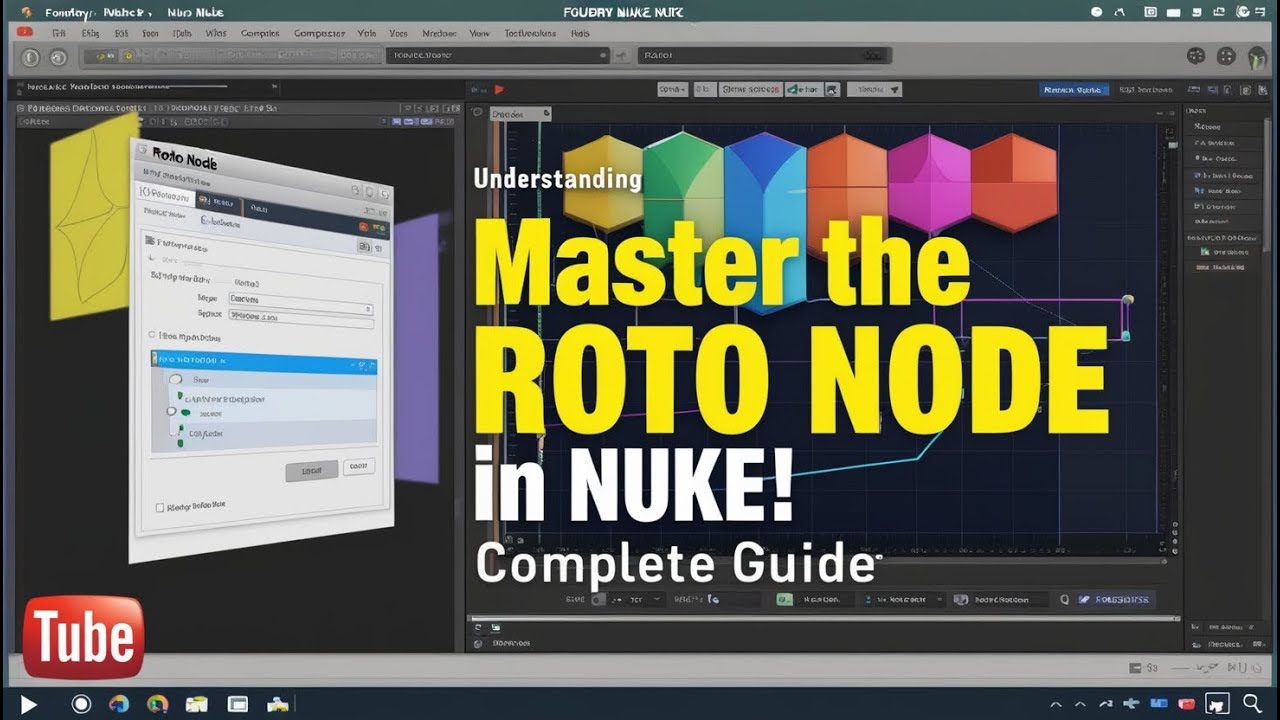
Task: Click the red tray icon in taskbar
Action: pyautogui.click(x=1188, y=704)
